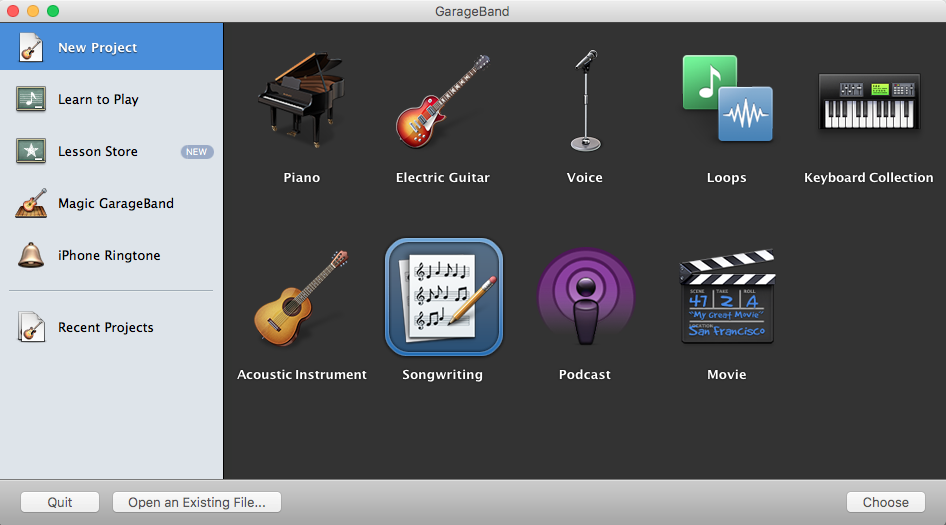The image size is (946, 525).
Task: Click the Songwriting sheet music icon
Action: point(443,297)
